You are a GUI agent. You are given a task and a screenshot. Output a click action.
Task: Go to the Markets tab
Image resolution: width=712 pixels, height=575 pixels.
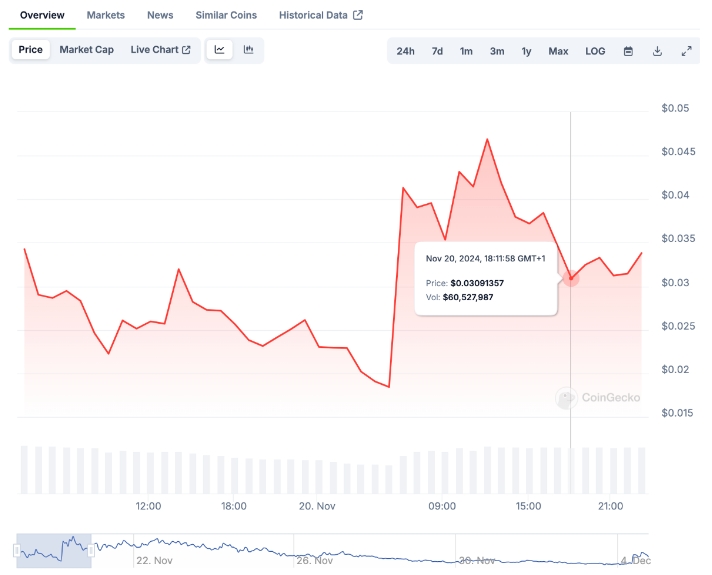(106, 15)
